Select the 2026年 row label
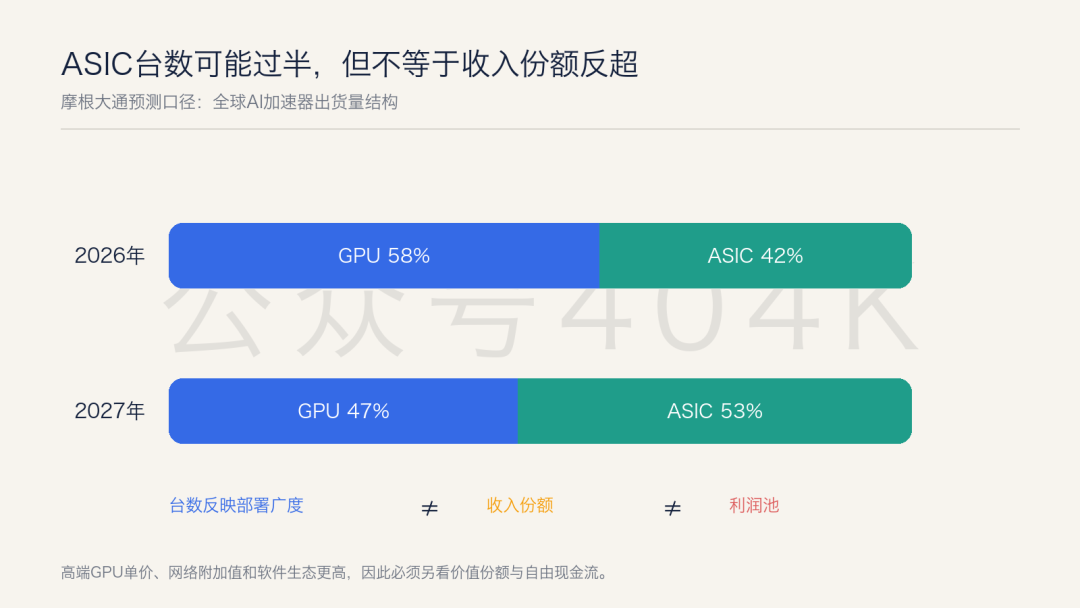1080x608 pixels. pyautogui.click(x=110, y=255)
